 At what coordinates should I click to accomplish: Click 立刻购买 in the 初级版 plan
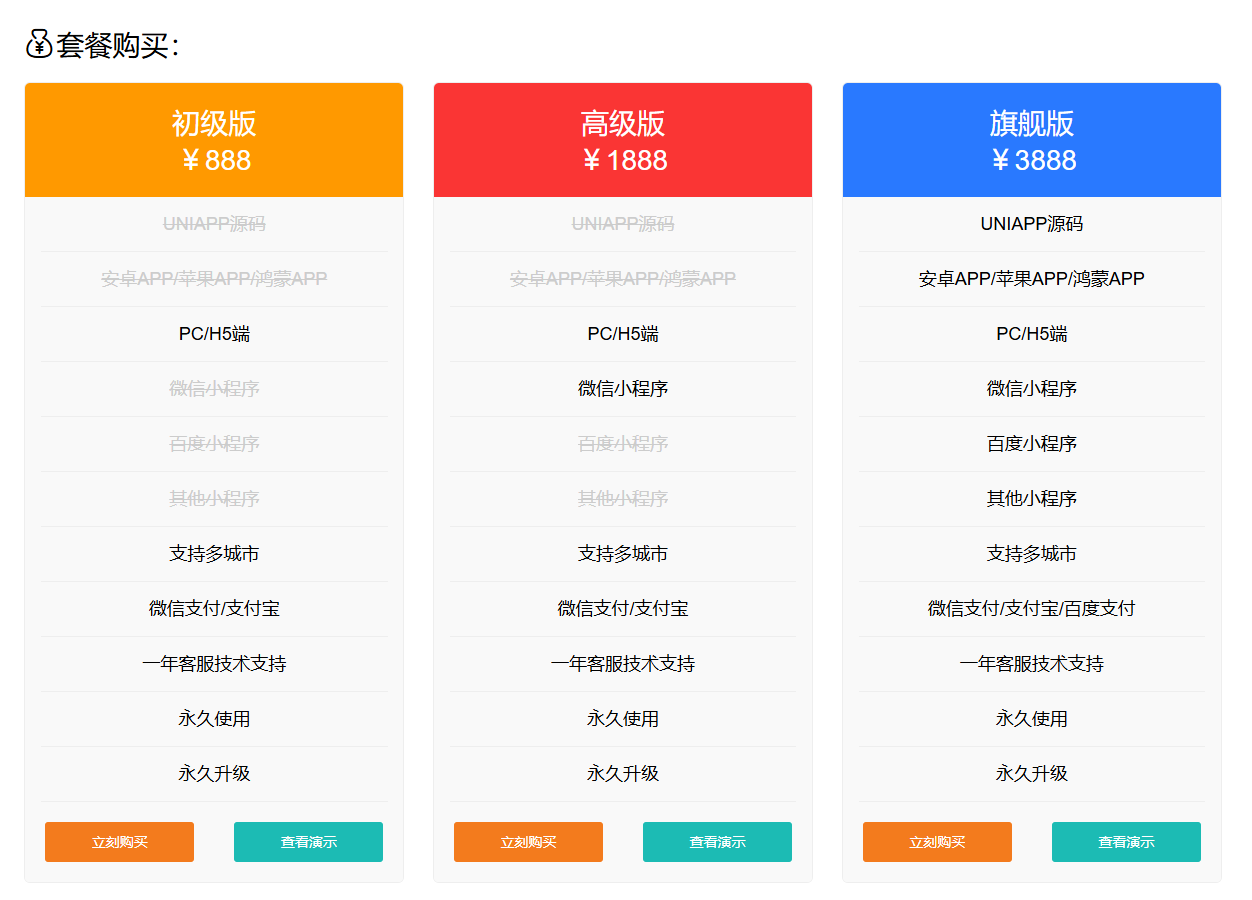pyautogui.click(x=119, y=842)
